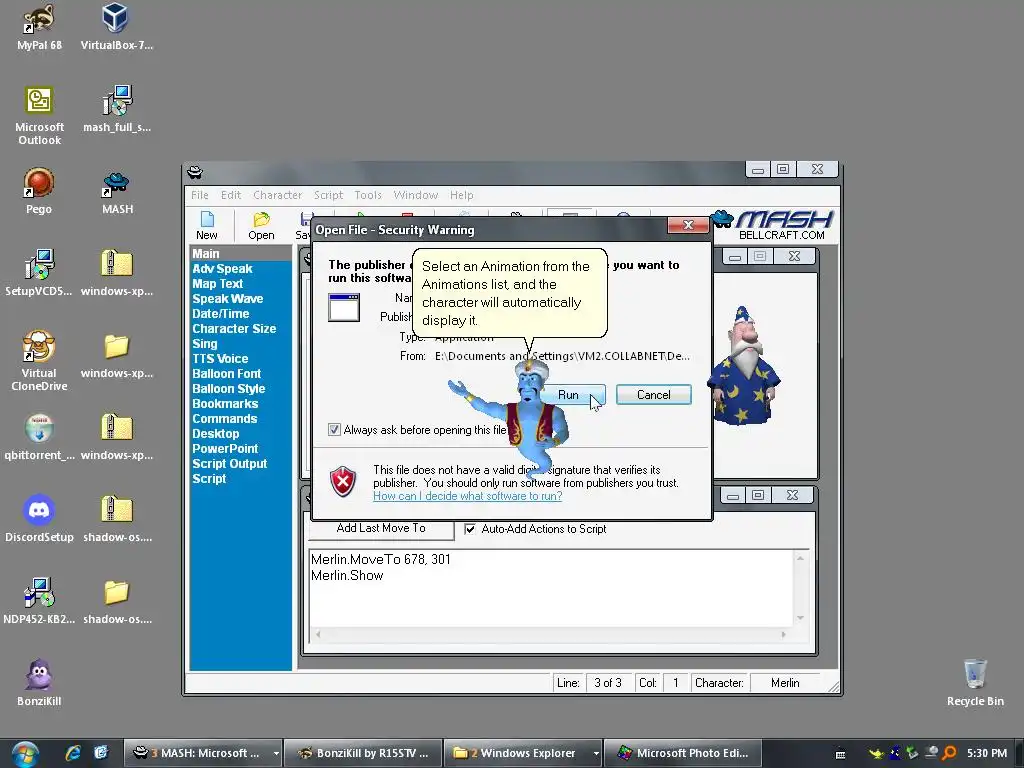Toggle Always ask before opening this file
1024x768 pixels.
[334, 430]
